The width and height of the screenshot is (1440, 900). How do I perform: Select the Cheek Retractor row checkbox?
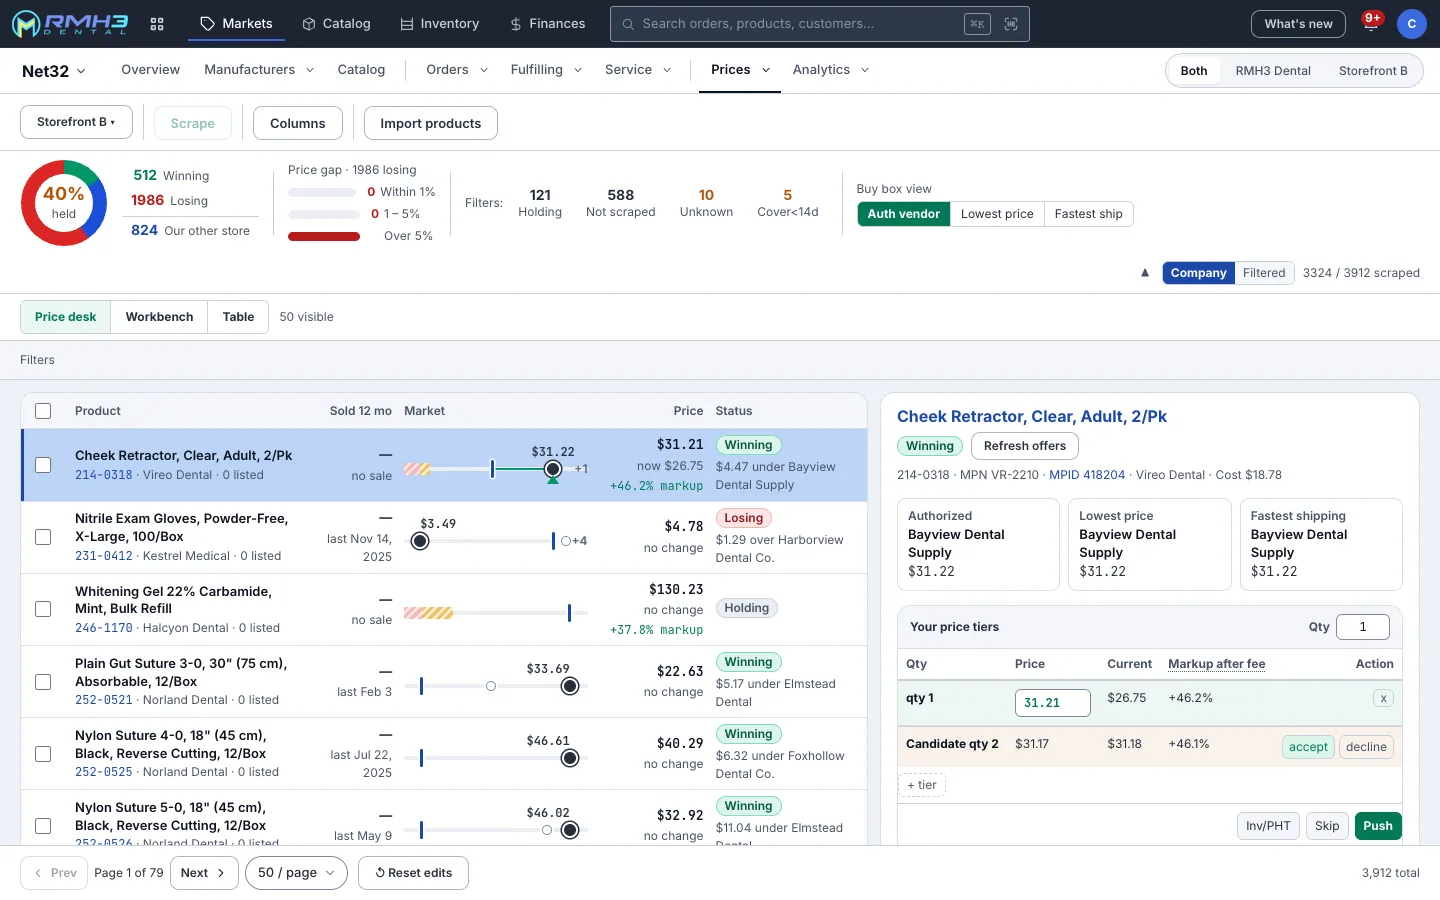pyautogui.click(x=43, y=465)
